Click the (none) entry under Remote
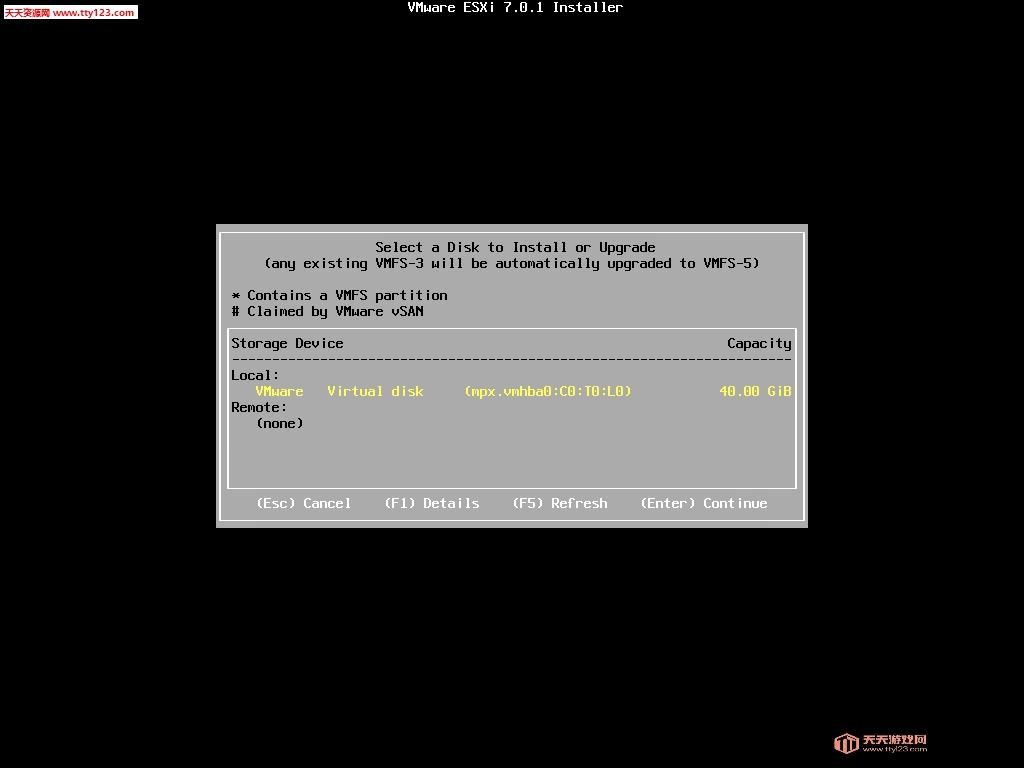The height and width of the screenshot is (768, 1024). (x=280, y=423)
